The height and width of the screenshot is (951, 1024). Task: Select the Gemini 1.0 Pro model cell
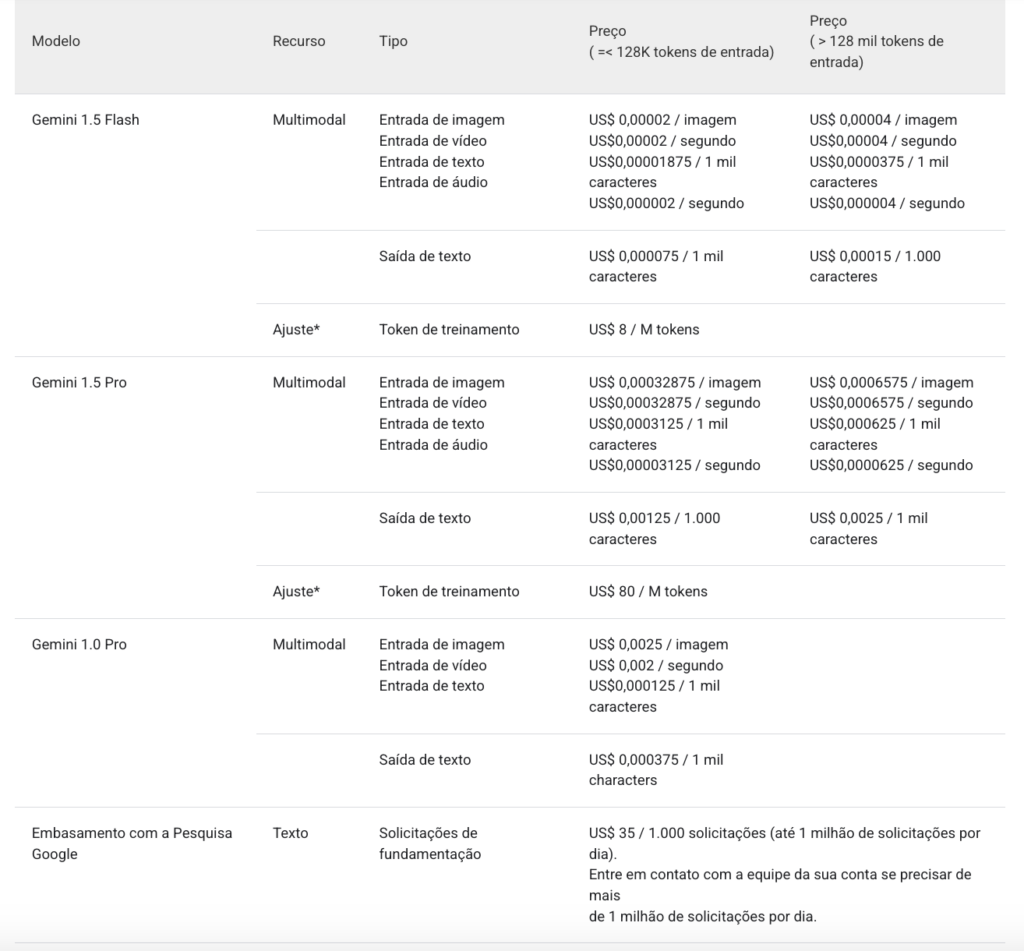[x=79, y=644]
